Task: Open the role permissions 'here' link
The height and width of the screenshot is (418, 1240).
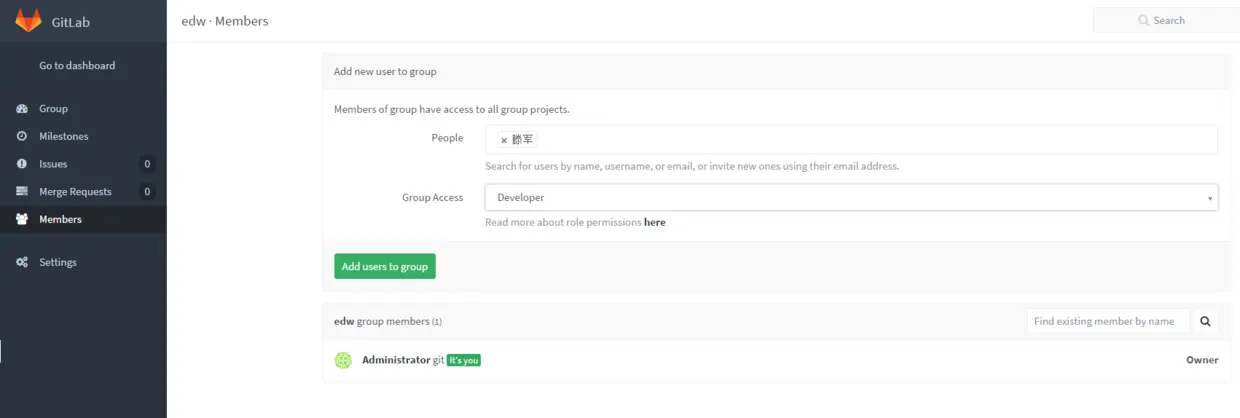Action: coord(654,222)
